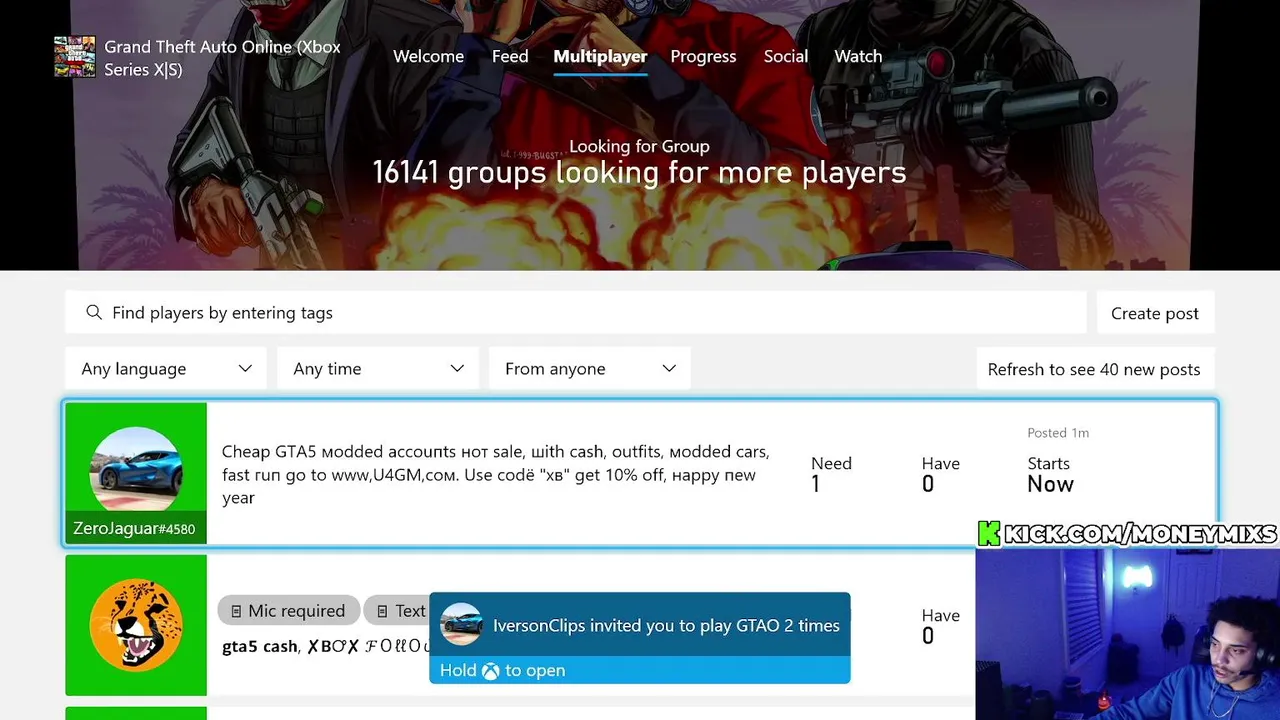This screenshot has height=720, width=1280.
Task: Switch to the Watch tab
Action: 858,56
